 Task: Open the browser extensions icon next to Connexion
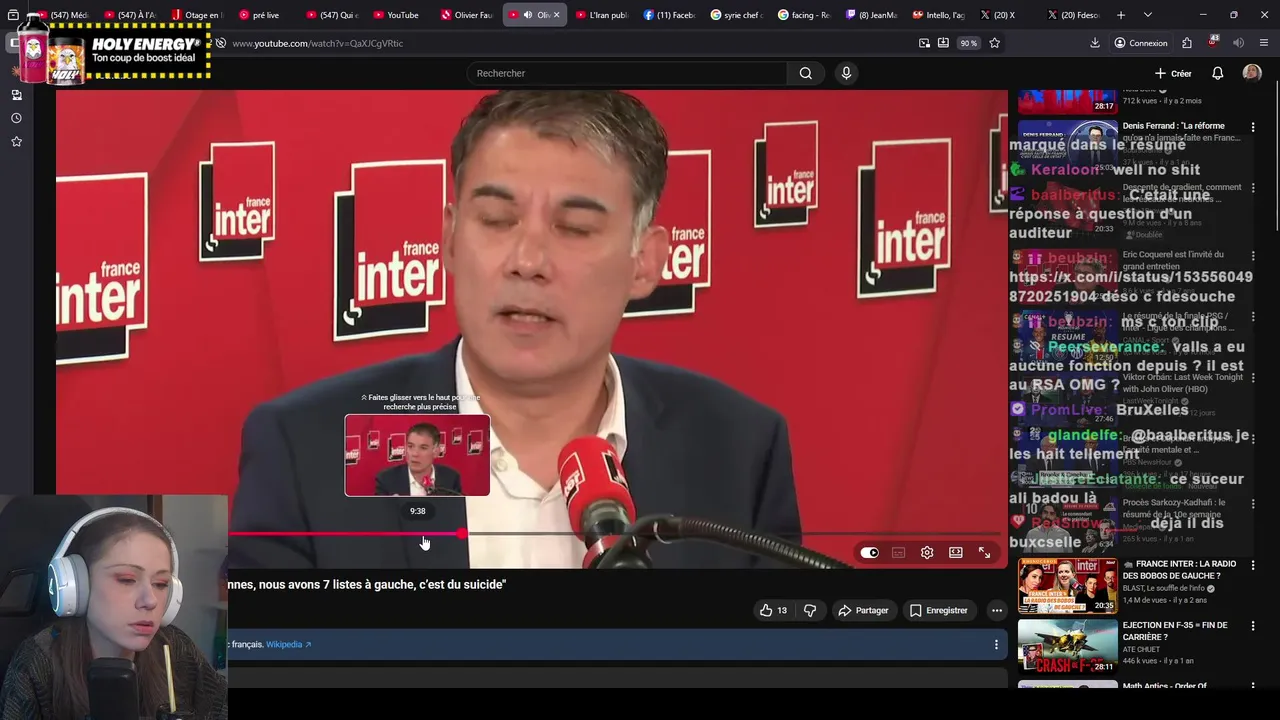coord(1186,43)
